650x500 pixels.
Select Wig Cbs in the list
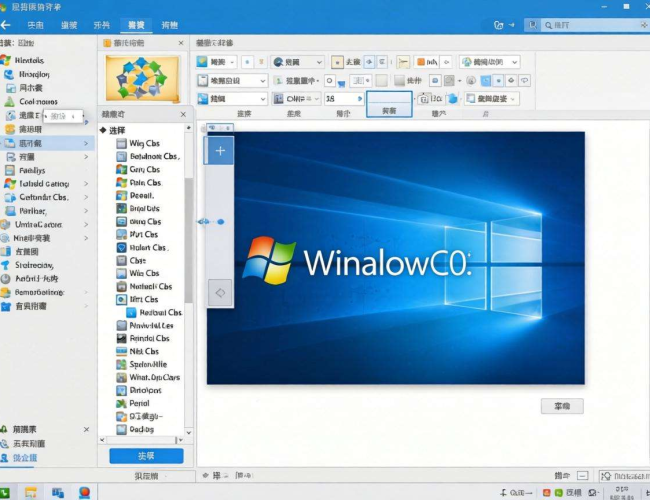pyautogui.click(x=144, y=143)
